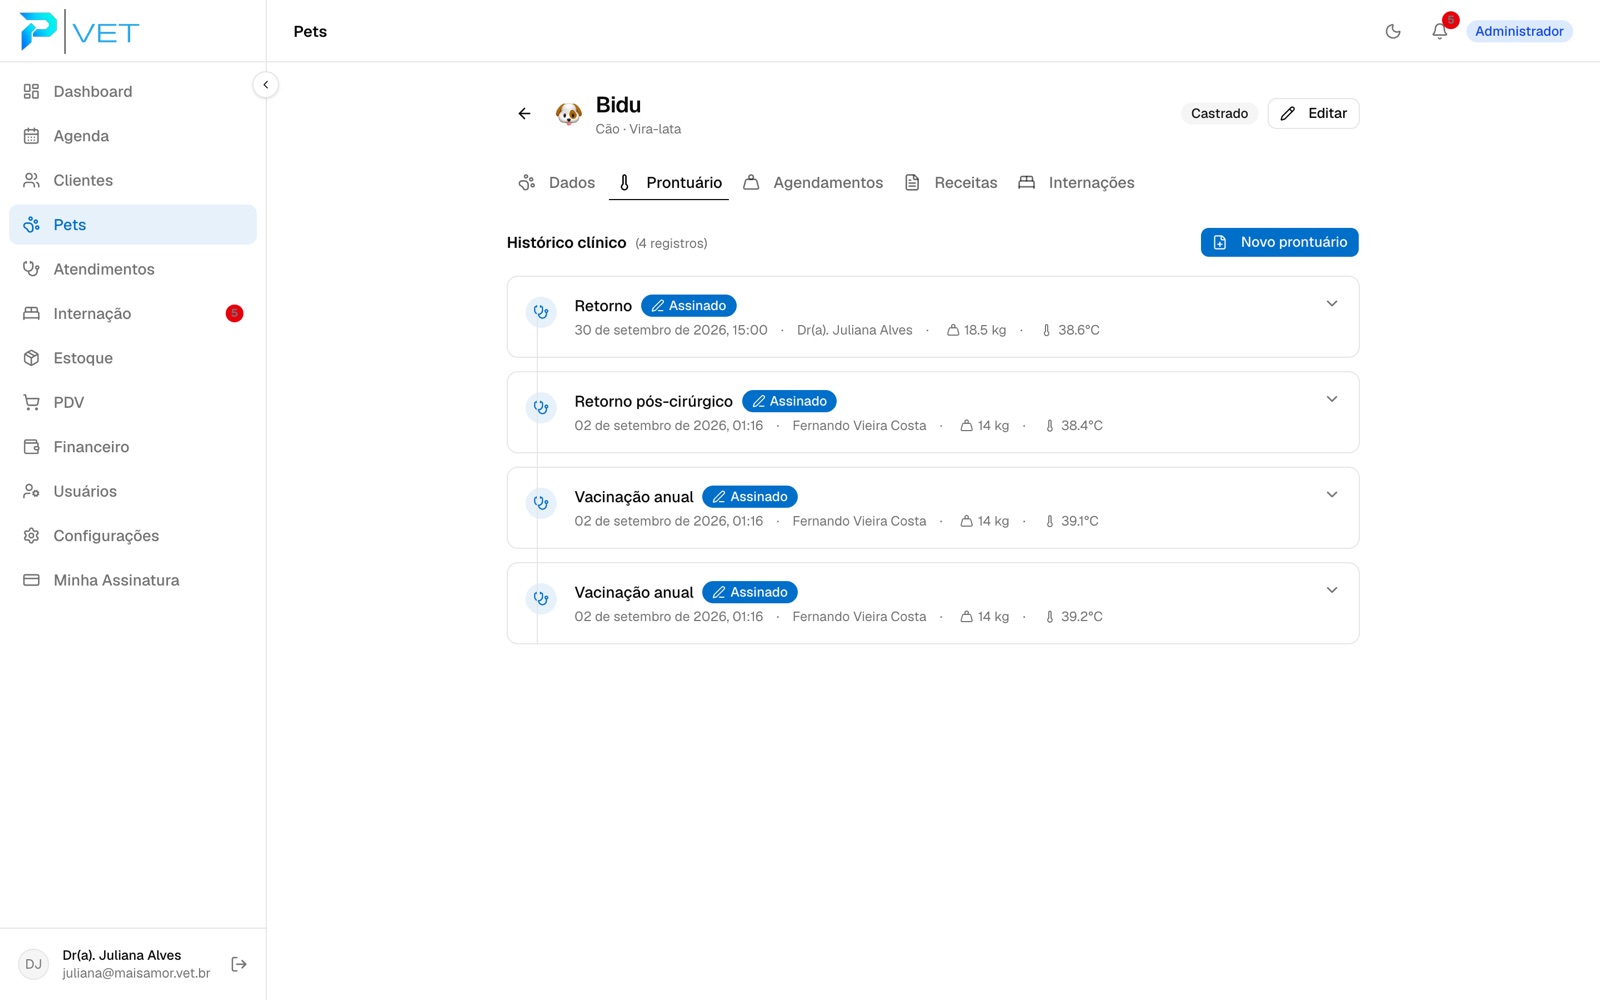This screenshot has height=1000, width=1600.
Task: Click Bidu's dog avatar picture
Action: [x=569, y=114]
